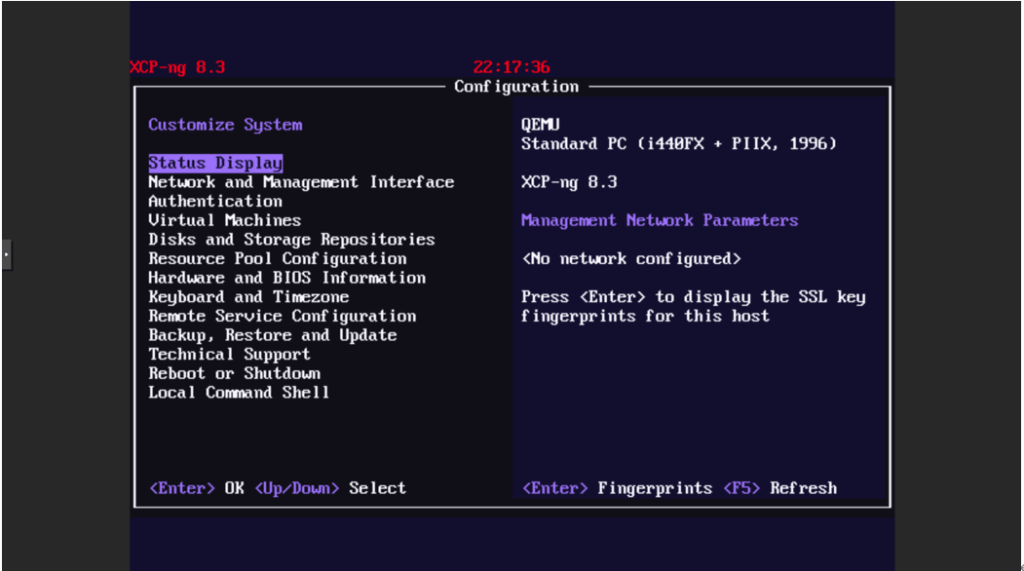Click the <Enter> Fingerprints hint
Image resolution: width=1024 pixels, height=571 pixels.
616,488
